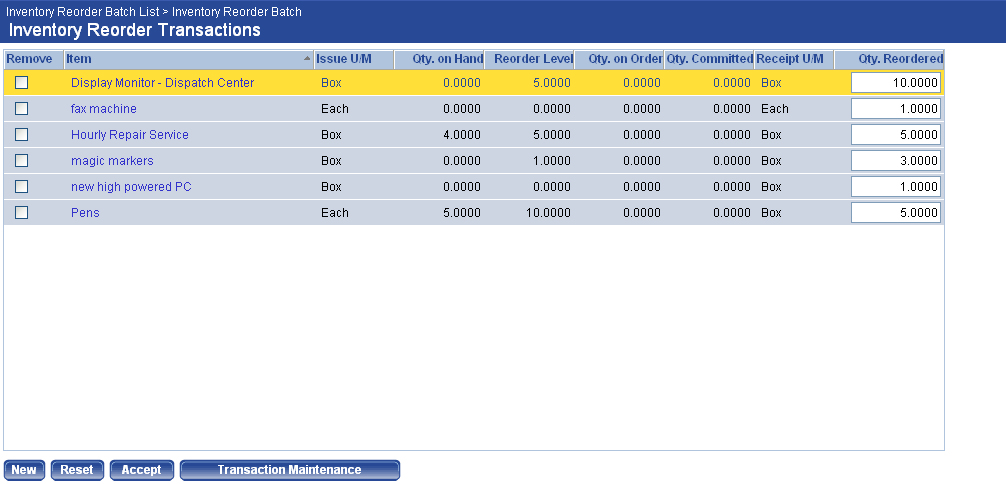Open the Display Monitor - Dispatch Center item
1006x484 pixels.
click(x=162, y=83)
